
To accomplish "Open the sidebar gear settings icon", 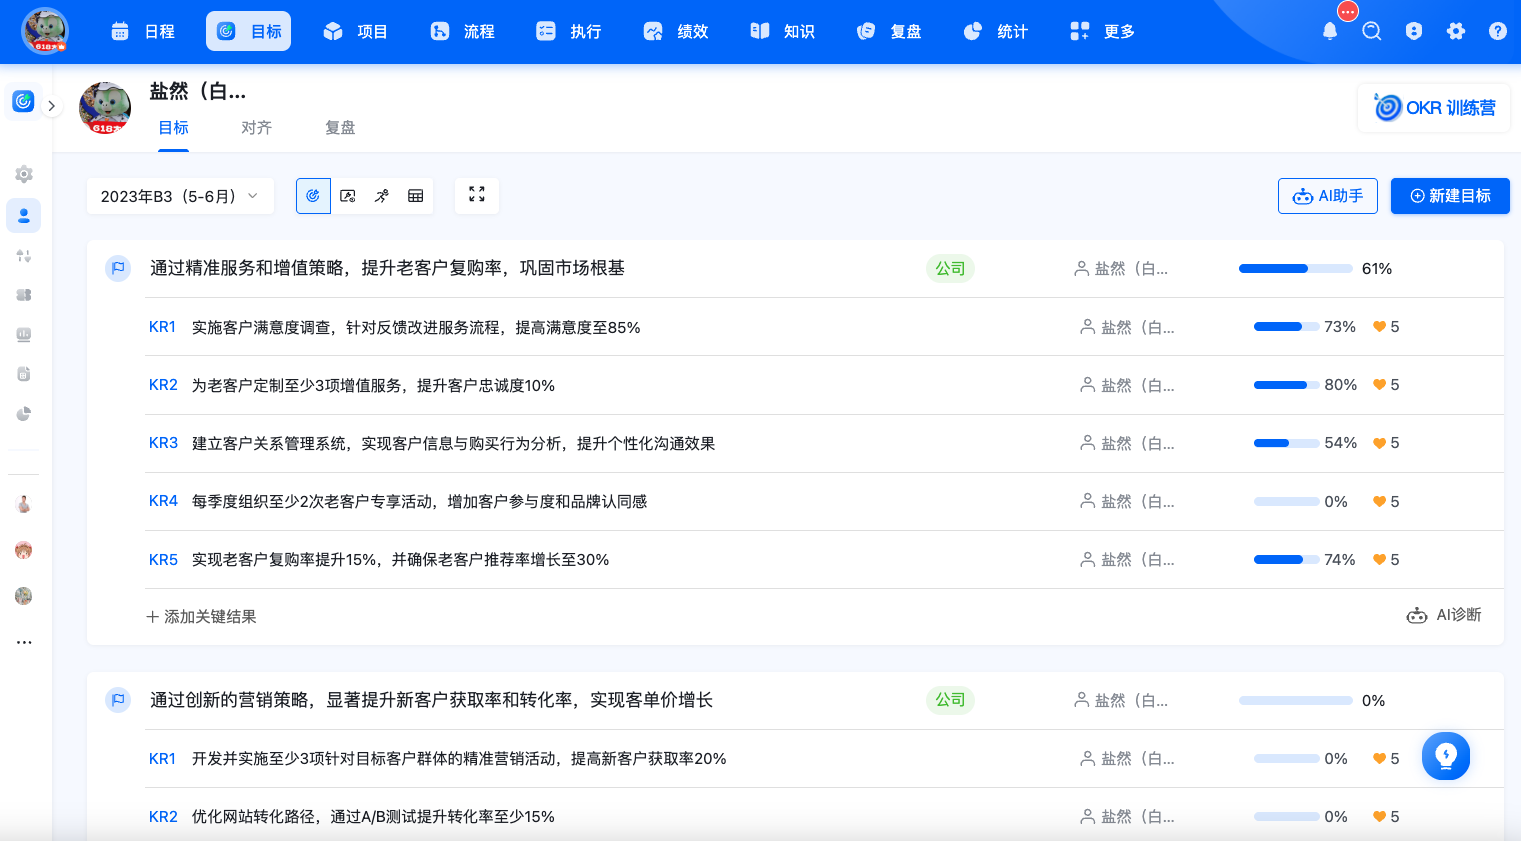I will [x=24, y=174].
